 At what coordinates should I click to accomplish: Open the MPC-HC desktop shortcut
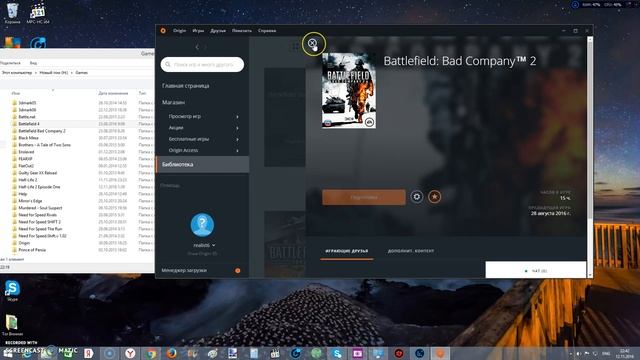click(x=38, y=13)
